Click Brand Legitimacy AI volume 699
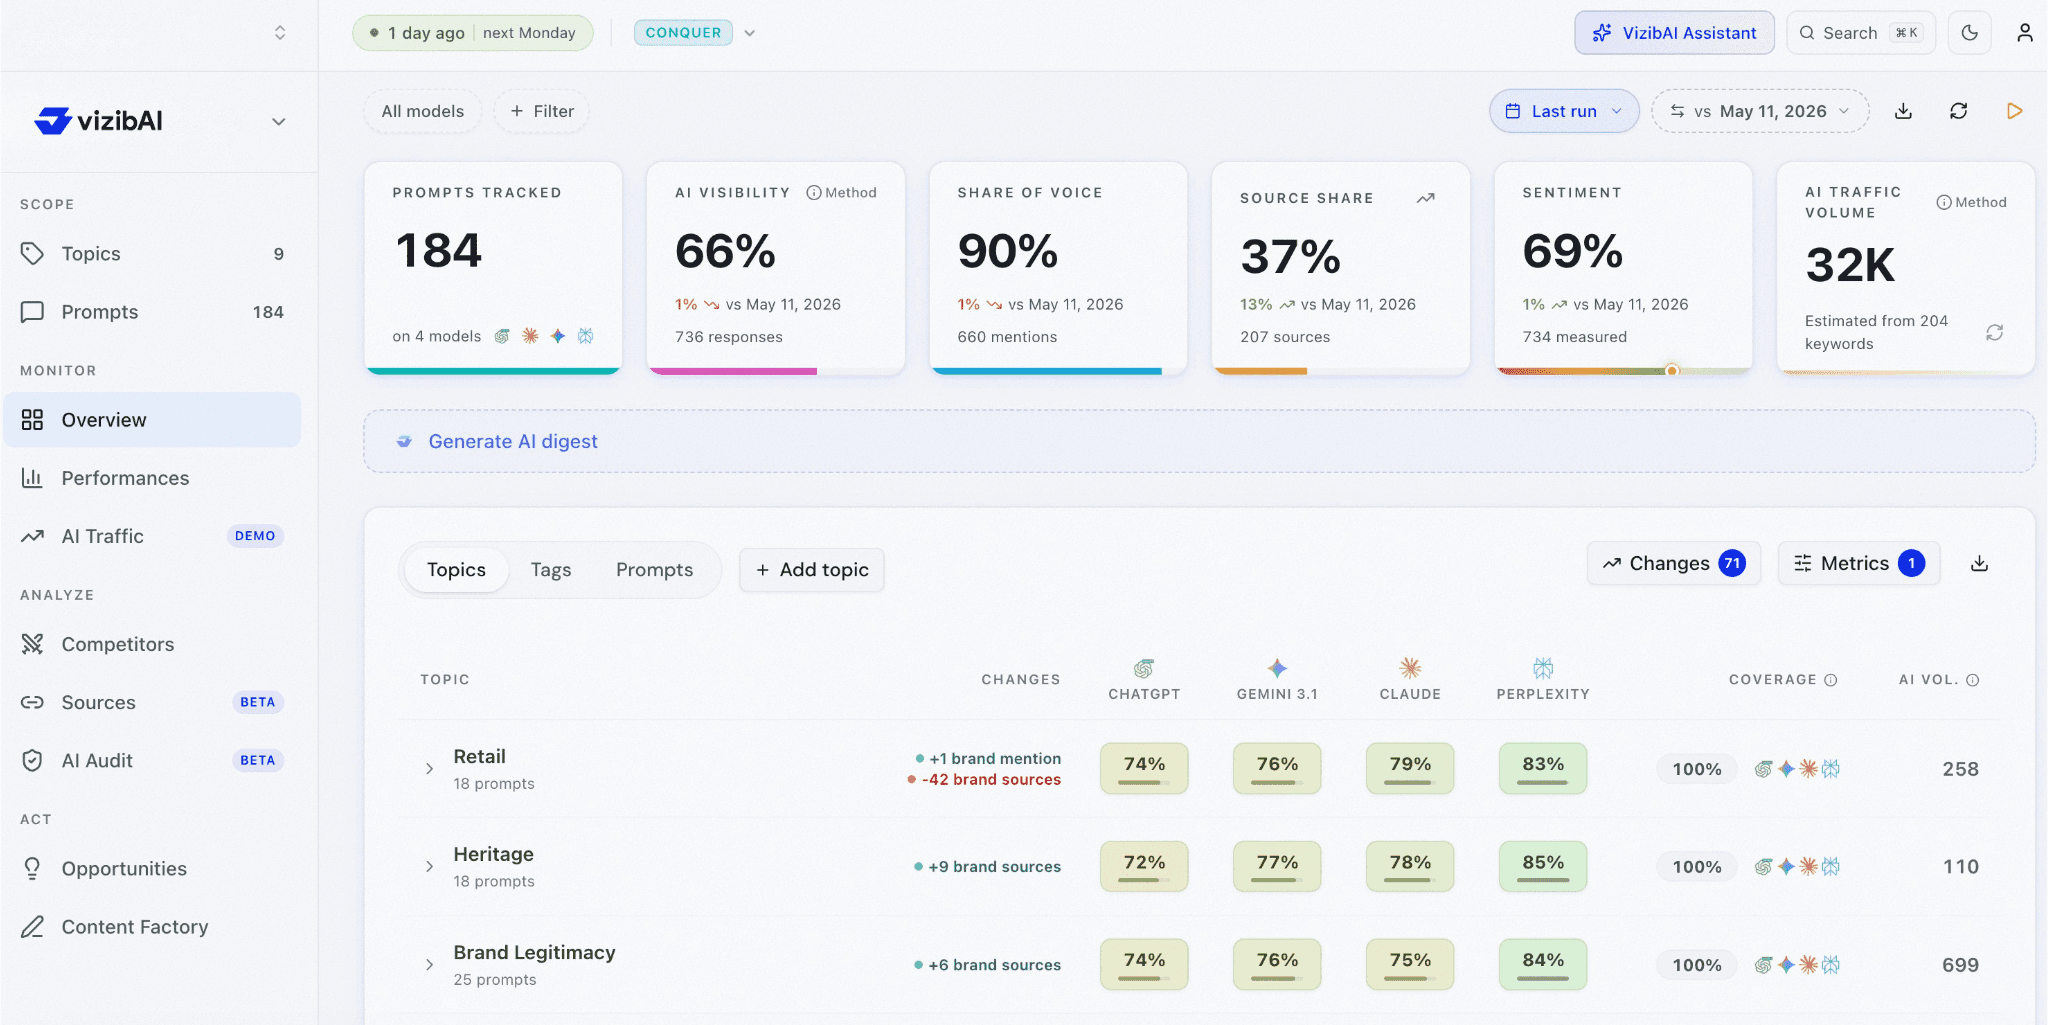Viewport: 2048px width, 1025px height. click(x=1960, y=965)
